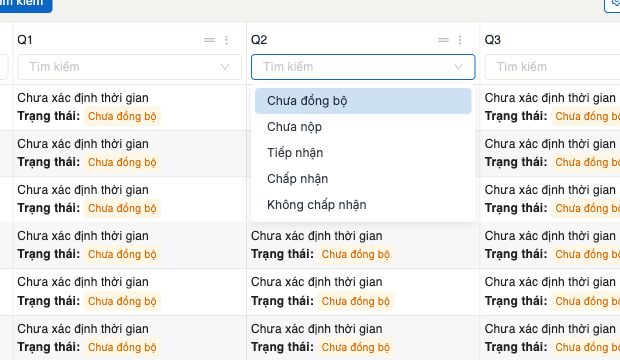Focus the Q1 'Tìm kiếm' filter field
Image resolution: width=620 pixels, height=360 pixels.
point(130,67)
